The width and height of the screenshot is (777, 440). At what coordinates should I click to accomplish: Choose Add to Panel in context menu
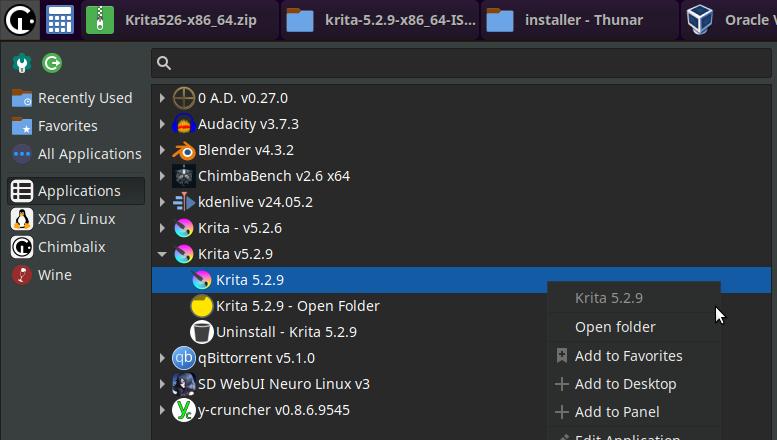click(x=634, y=412)
